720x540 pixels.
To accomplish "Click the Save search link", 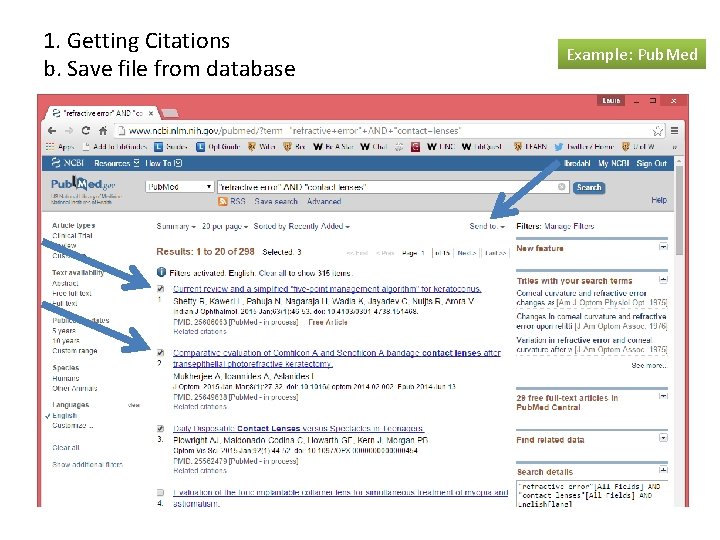I will (276, 201).
